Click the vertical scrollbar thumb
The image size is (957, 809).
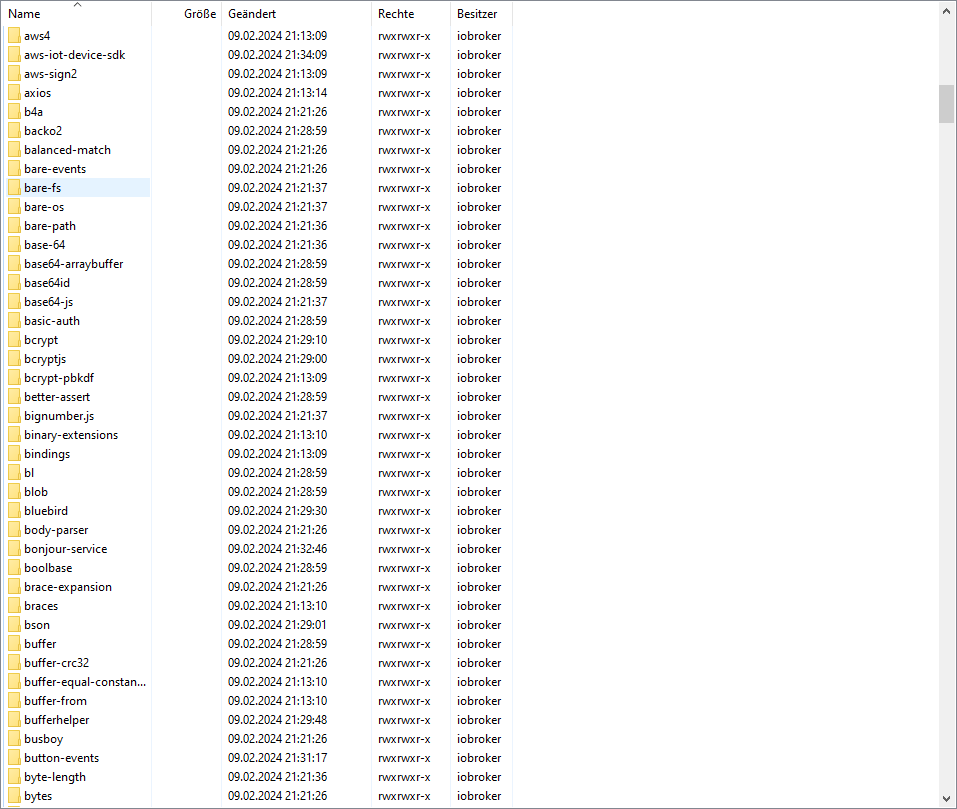(946, 104)
